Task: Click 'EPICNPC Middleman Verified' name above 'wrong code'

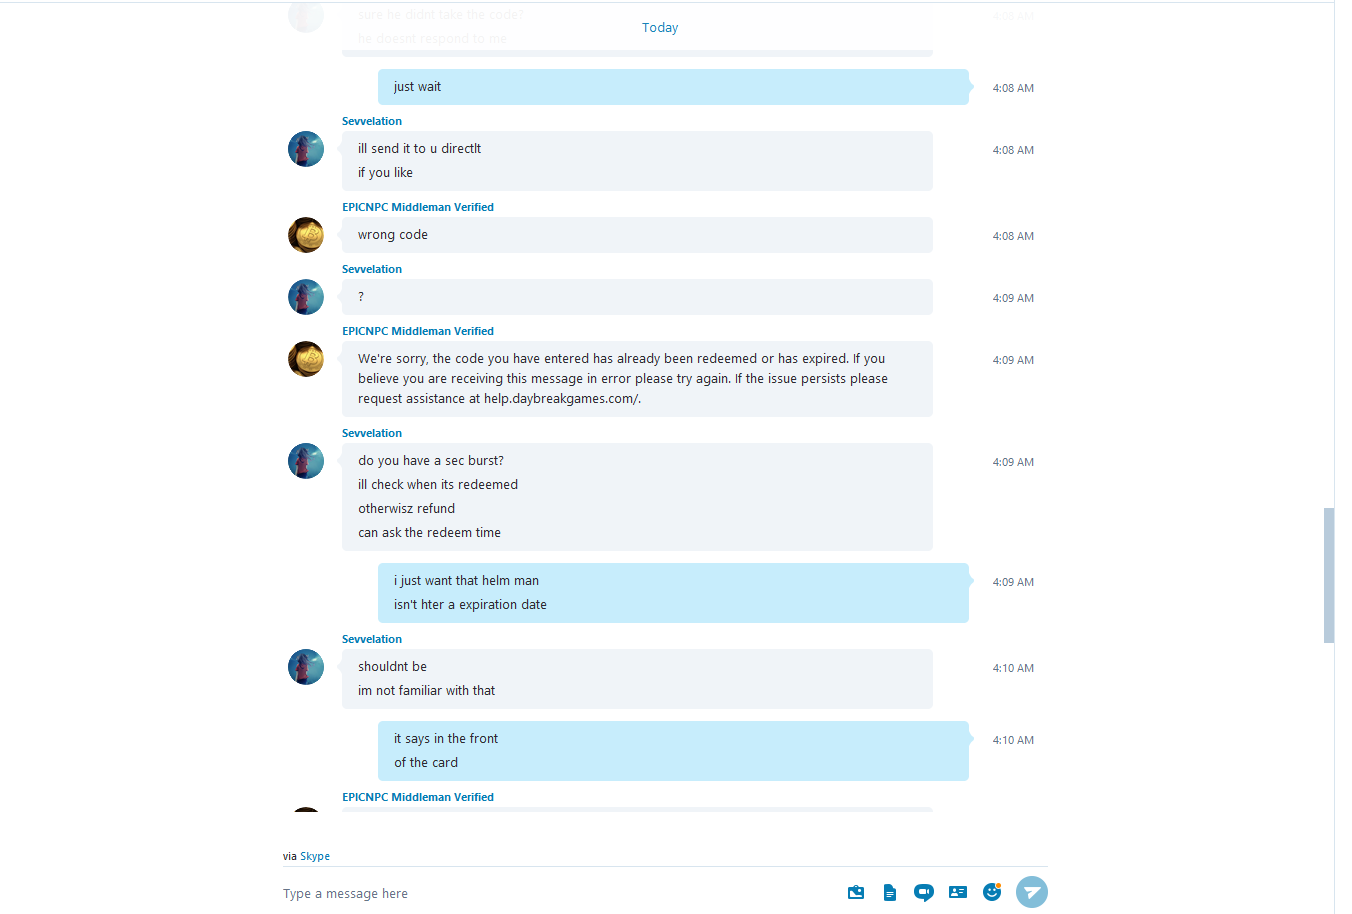Action: coord(418,207)
